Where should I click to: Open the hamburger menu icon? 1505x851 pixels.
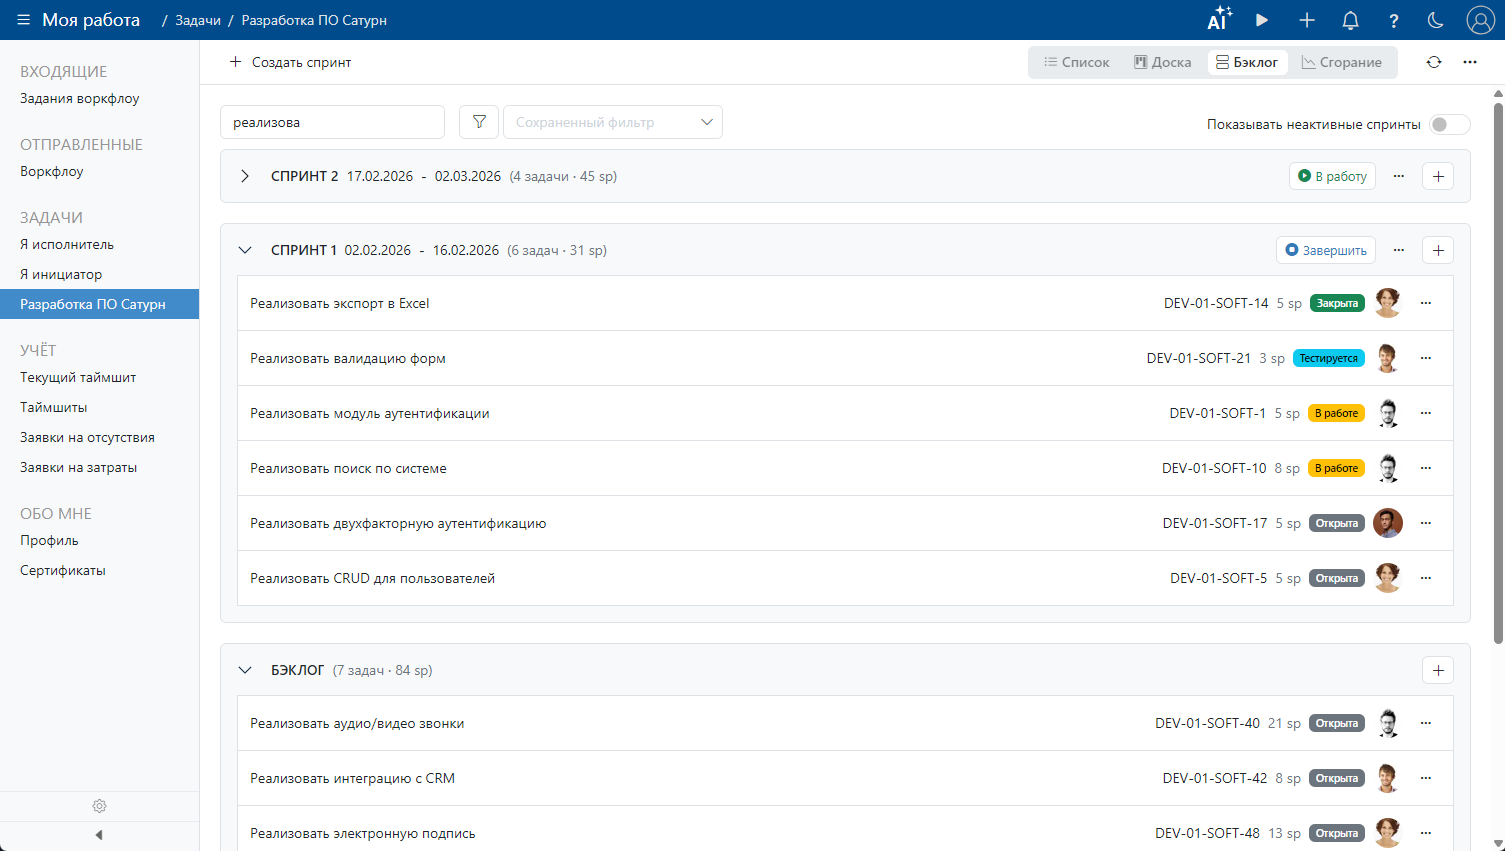click(x=23, y=20)
